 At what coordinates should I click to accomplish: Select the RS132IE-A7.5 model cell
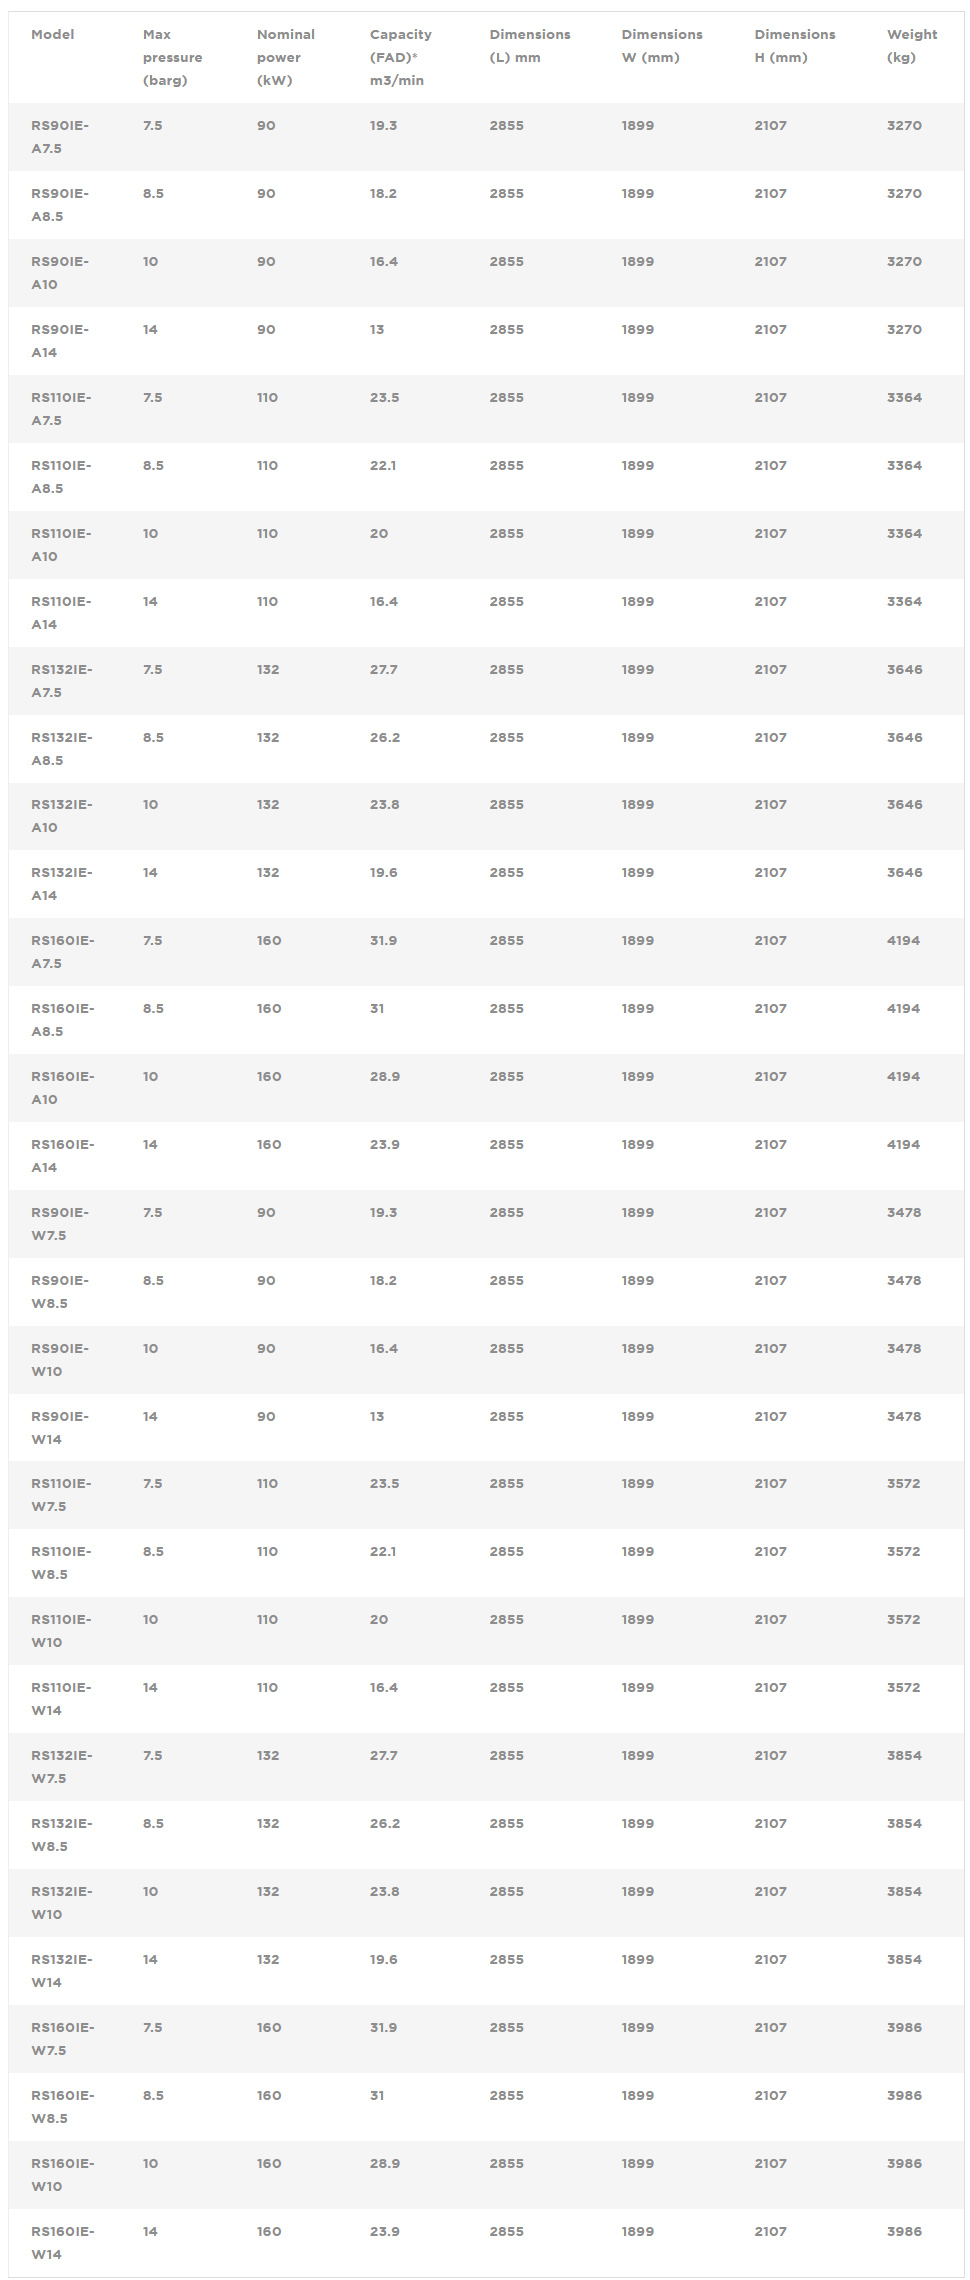point(62,681)
